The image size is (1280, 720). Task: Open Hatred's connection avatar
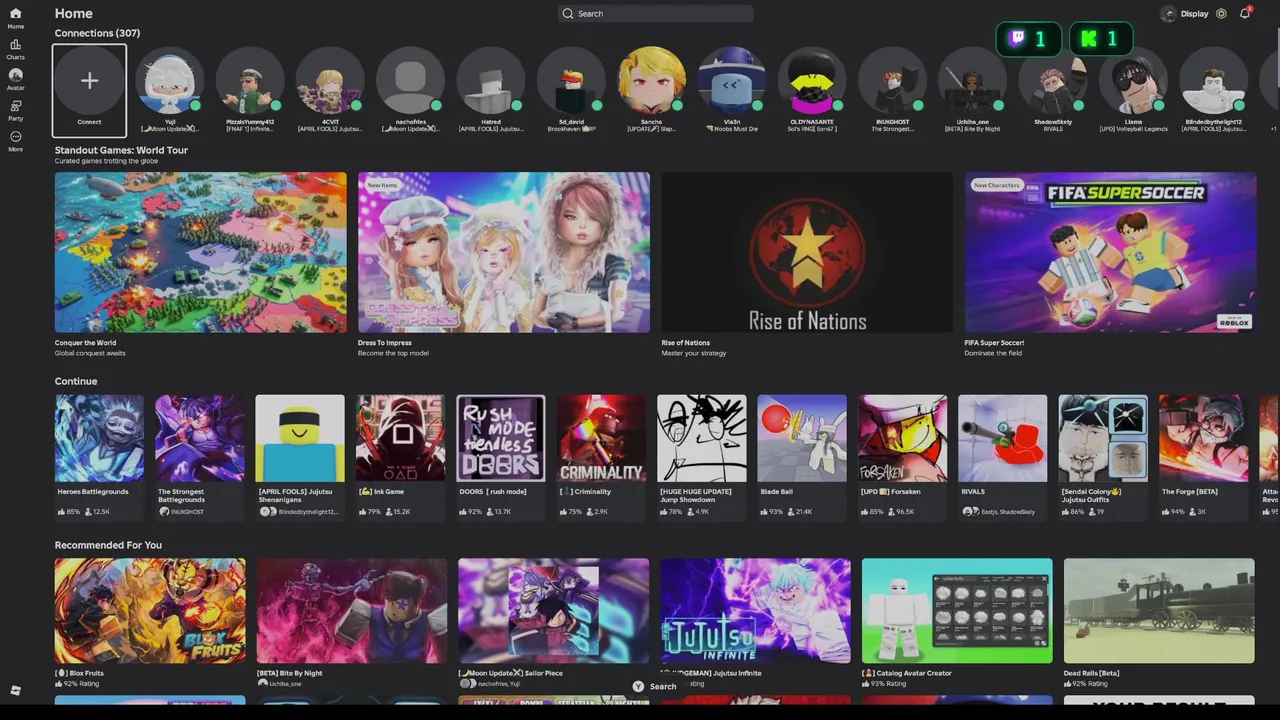click(x=491, y=81)
